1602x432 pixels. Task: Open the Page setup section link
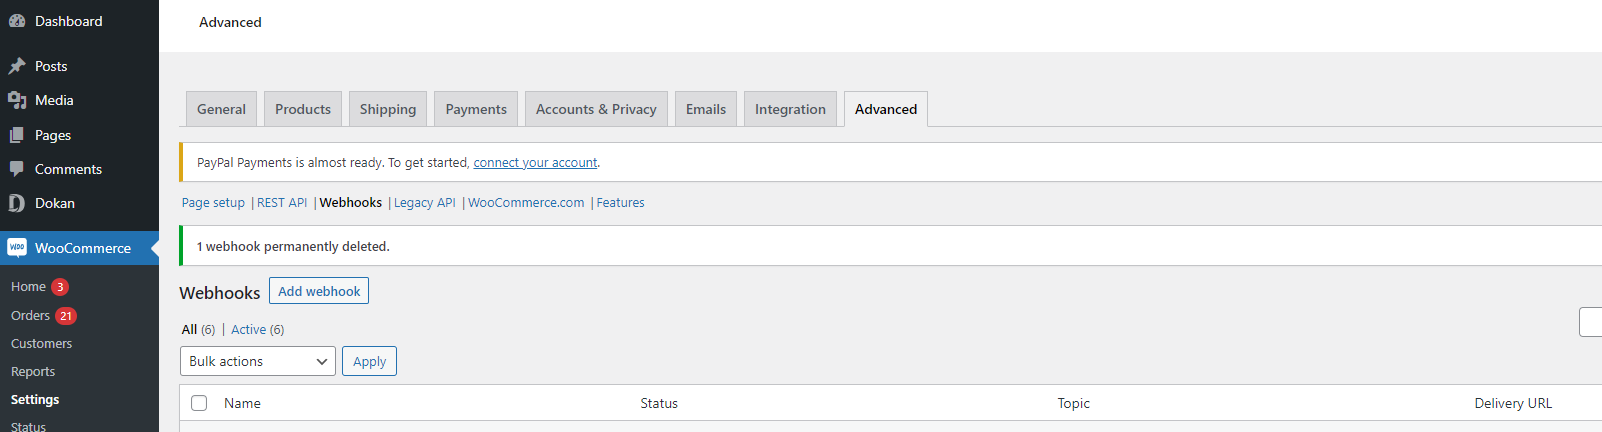point(213,203)
